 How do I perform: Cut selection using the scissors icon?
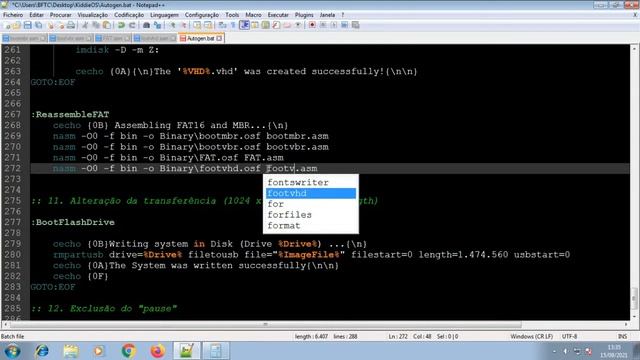click(x=85, y=25)
